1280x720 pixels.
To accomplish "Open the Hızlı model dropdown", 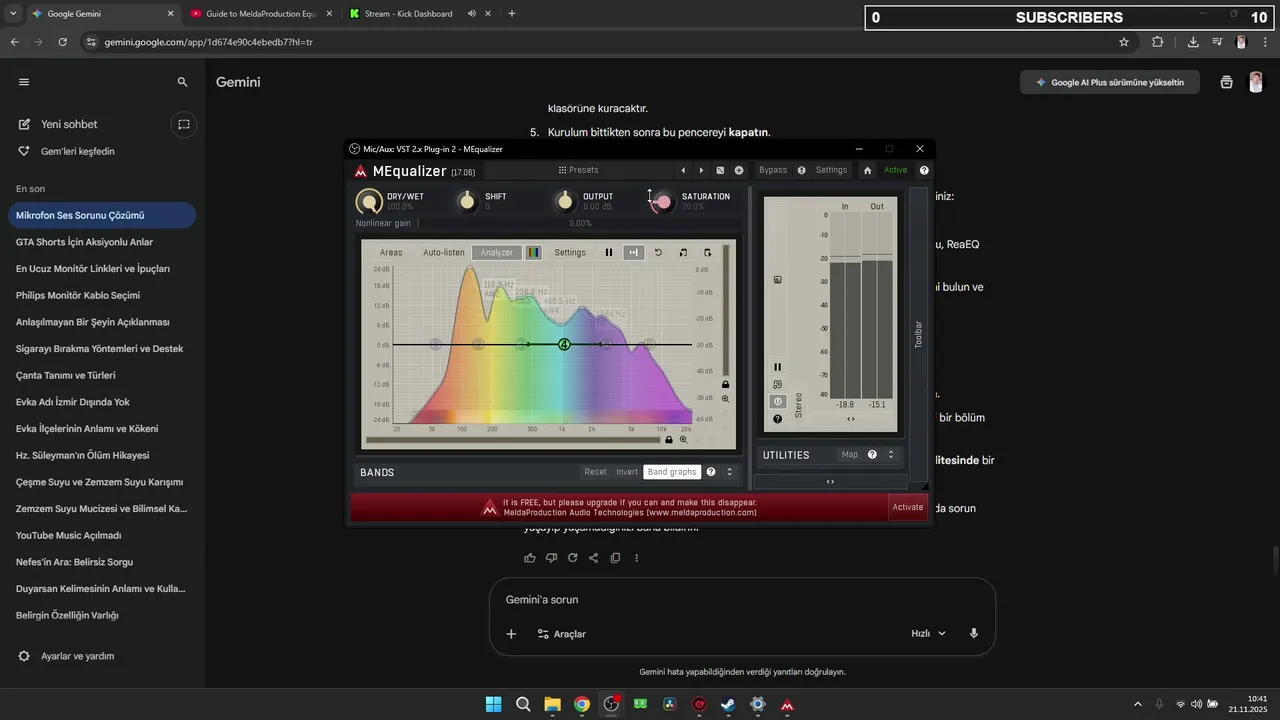I will 928,634.
